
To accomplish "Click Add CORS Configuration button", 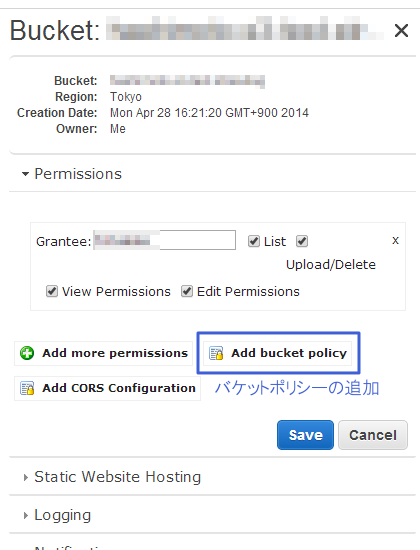I will point(107,388).
